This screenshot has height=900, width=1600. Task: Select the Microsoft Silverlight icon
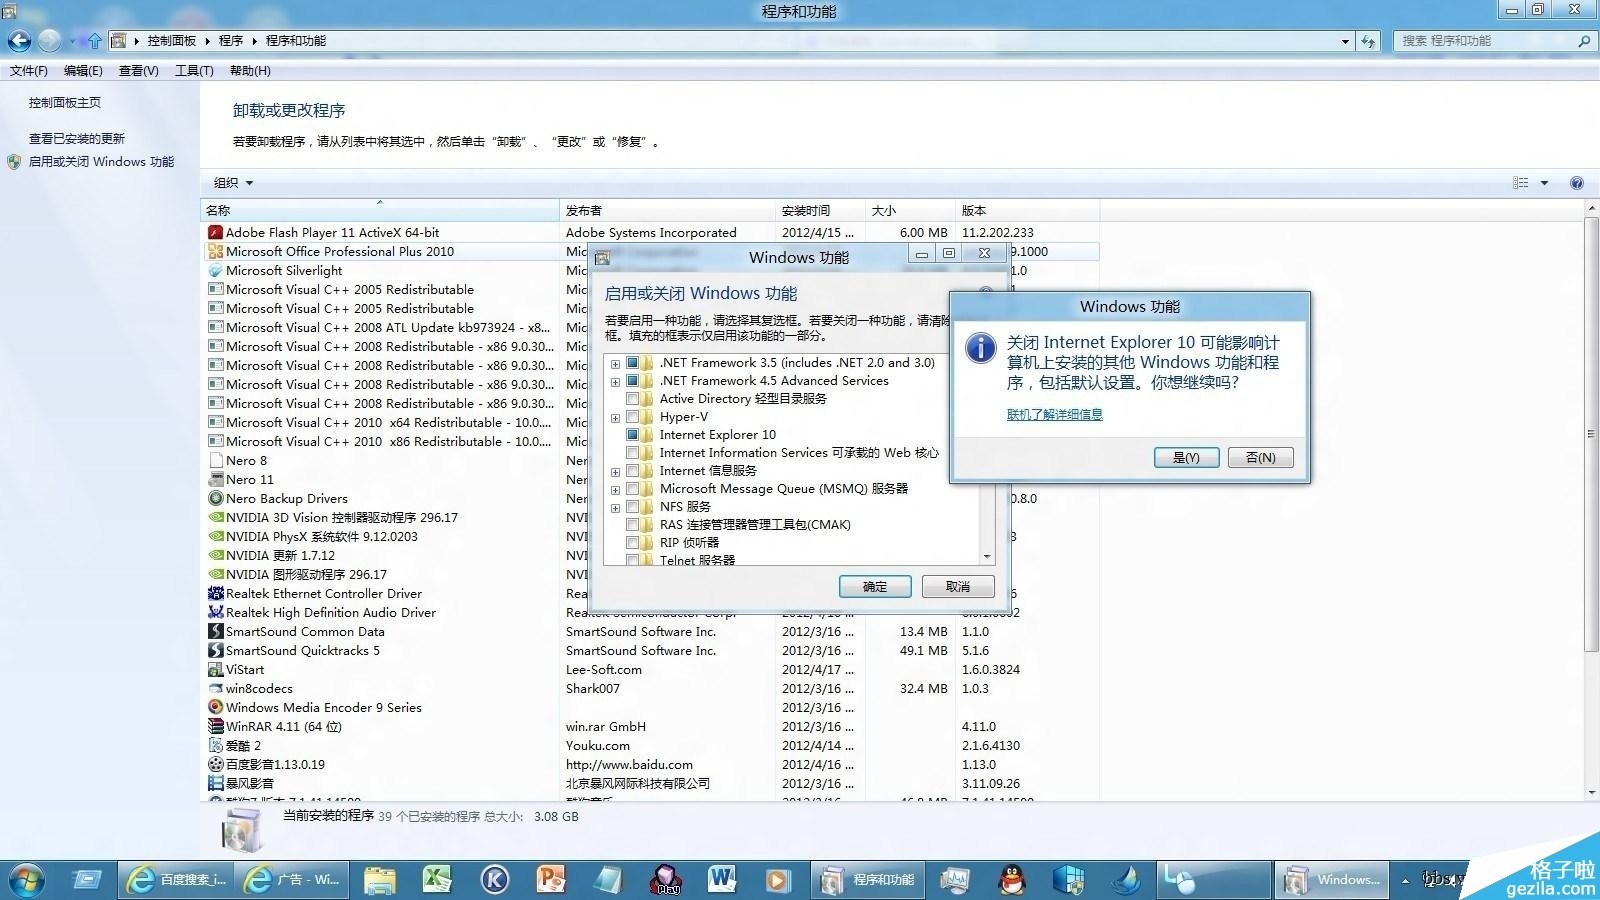click(x=215, y=270)
